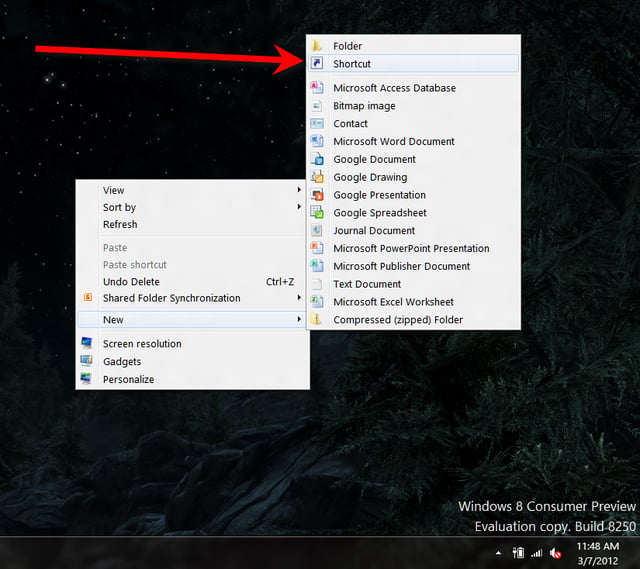The image size is (640, 569).
Task: Create a Microsoft PowerPoint Presentation
Action: (413, 248)
